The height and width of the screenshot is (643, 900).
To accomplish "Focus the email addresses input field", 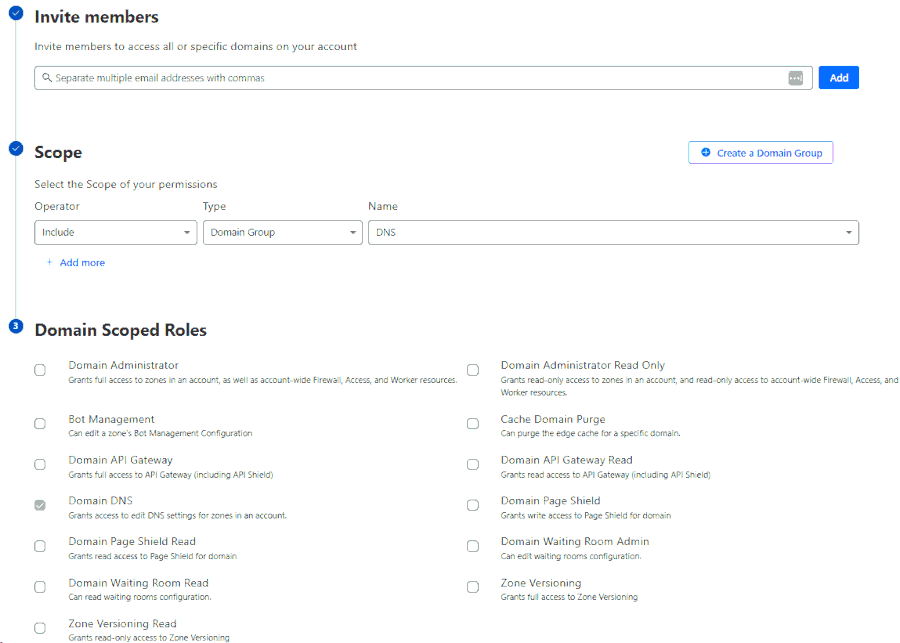I will coord(424,78).
